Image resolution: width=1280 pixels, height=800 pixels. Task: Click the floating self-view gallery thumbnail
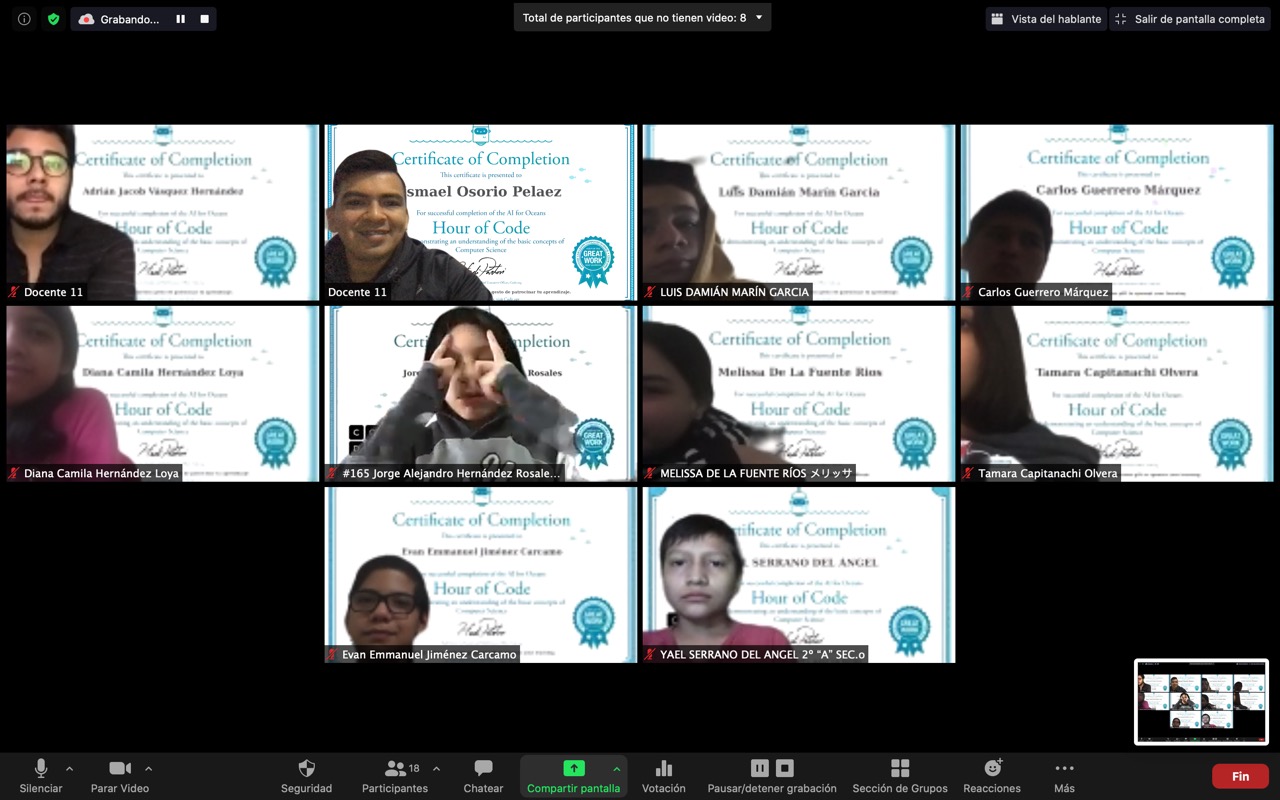1201,702
